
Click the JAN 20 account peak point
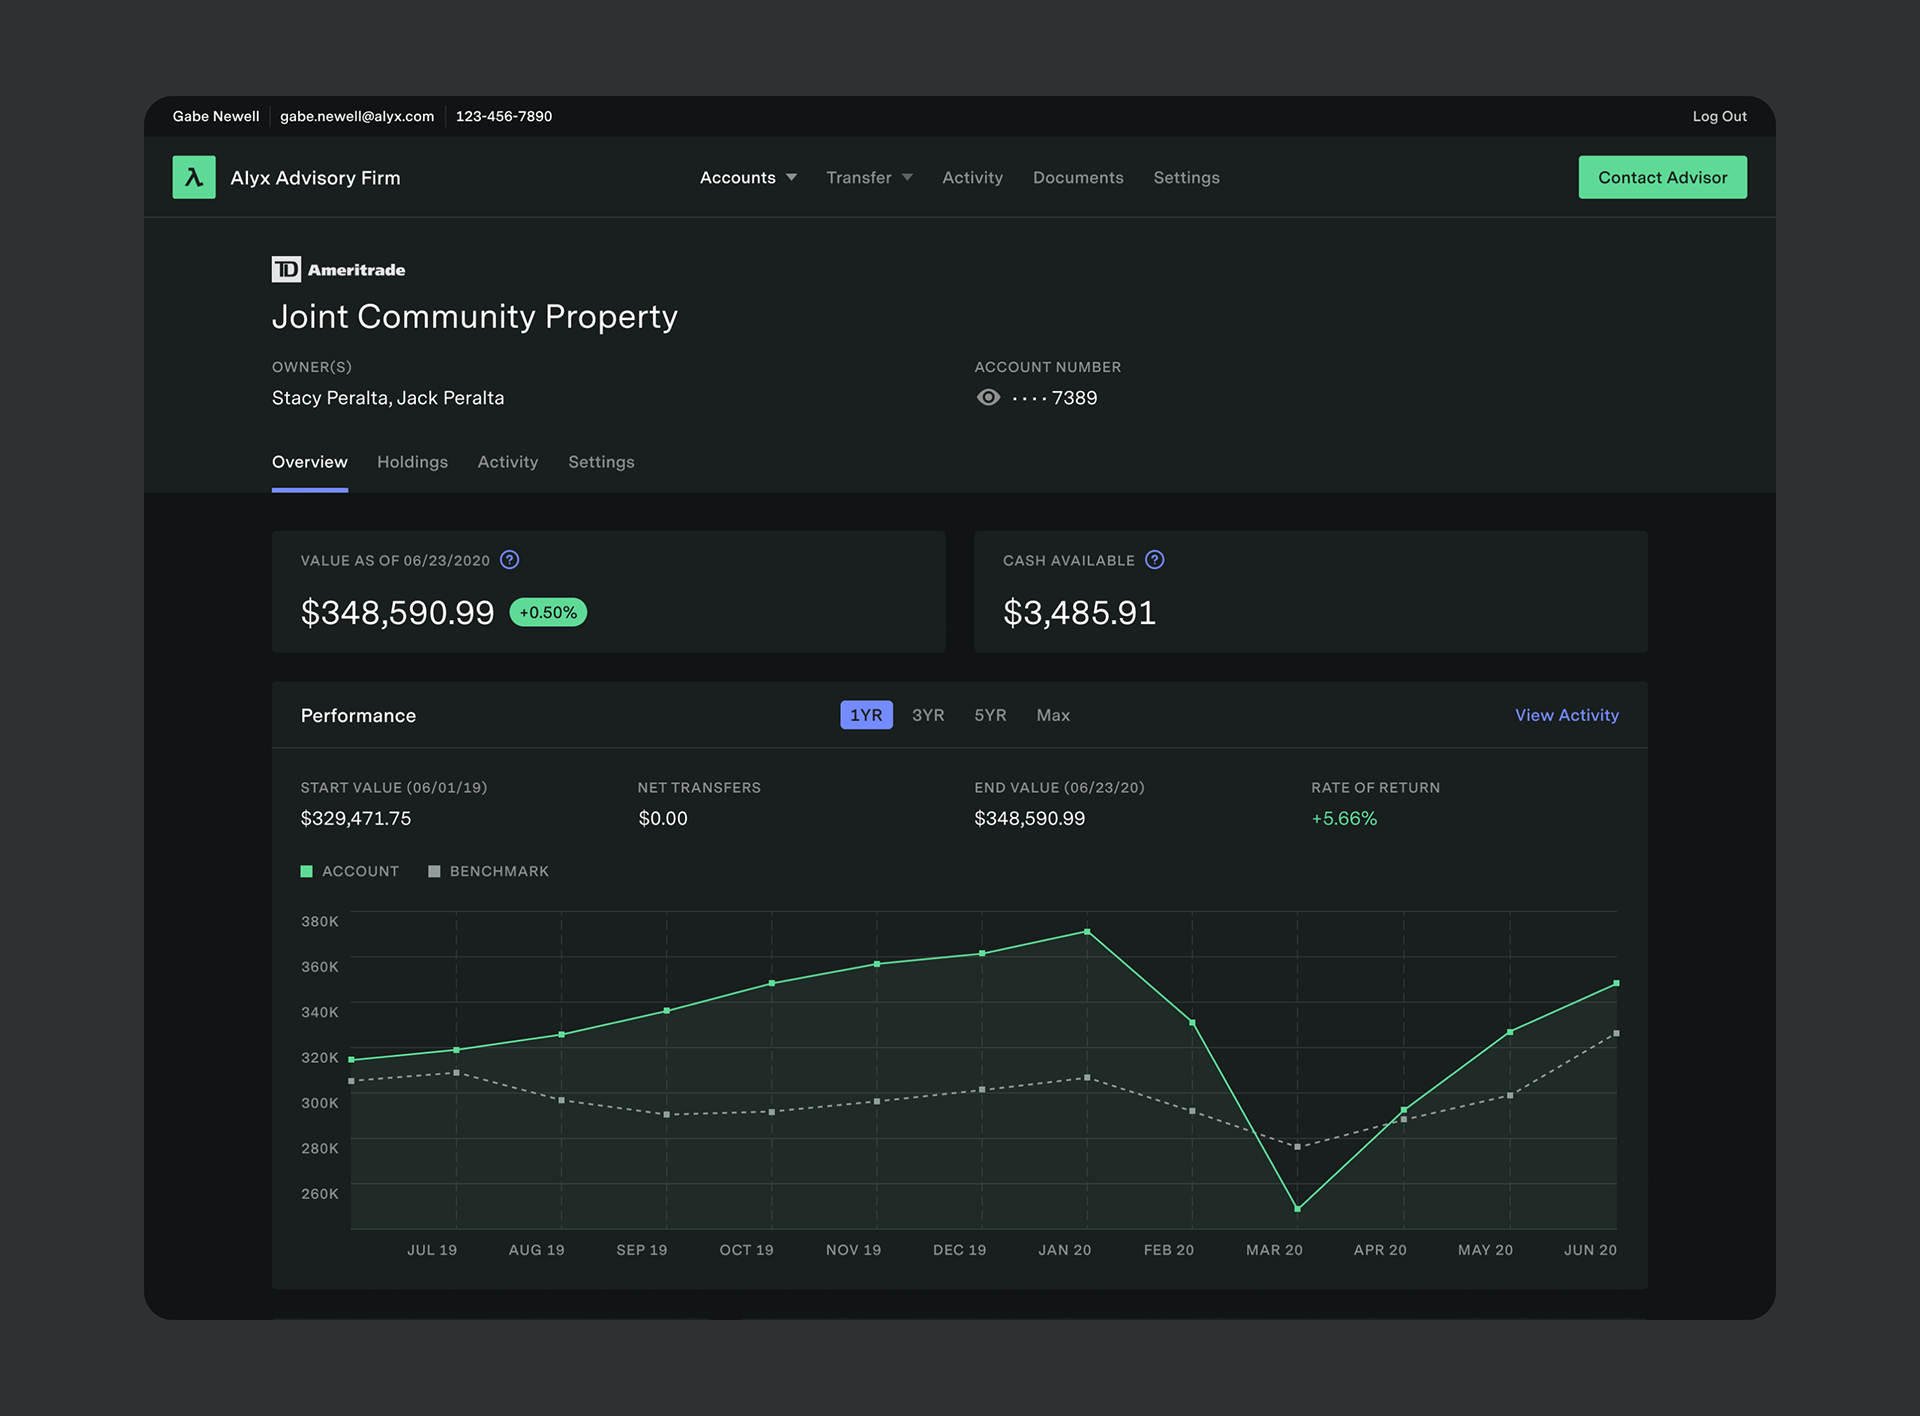[x=1087, y=932]
